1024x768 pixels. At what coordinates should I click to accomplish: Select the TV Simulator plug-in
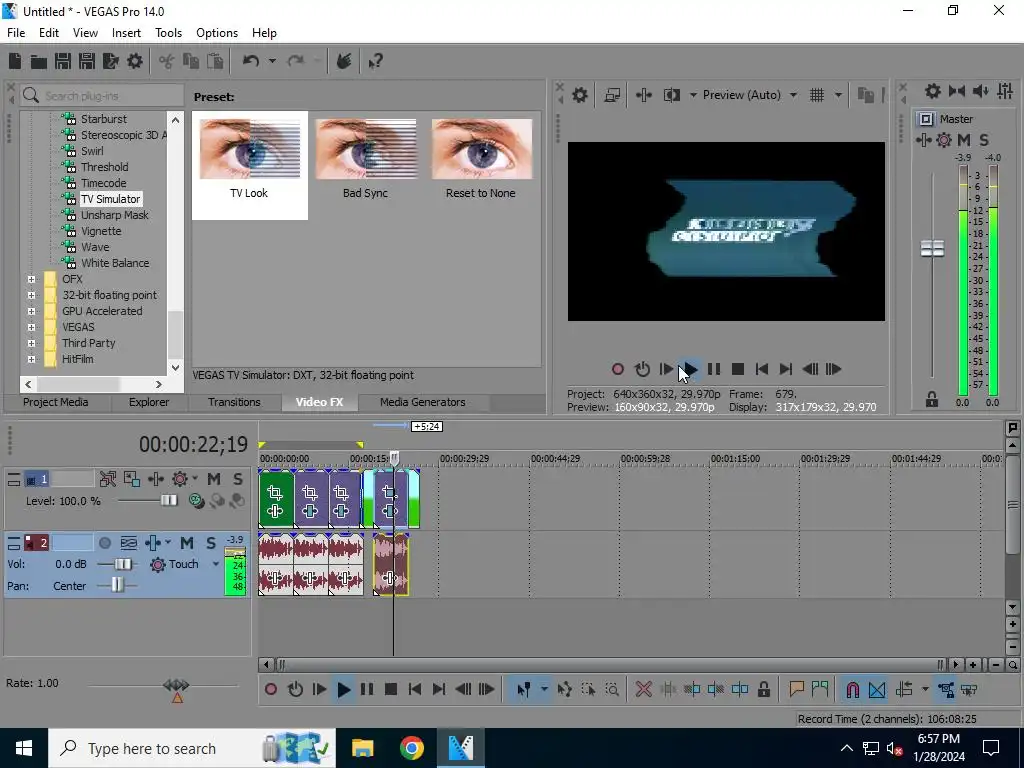[x=110, y=199]
